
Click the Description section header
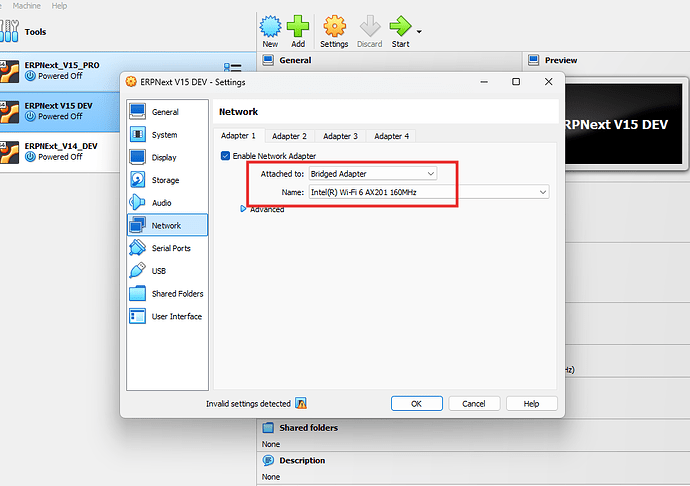tap(302, 460)
